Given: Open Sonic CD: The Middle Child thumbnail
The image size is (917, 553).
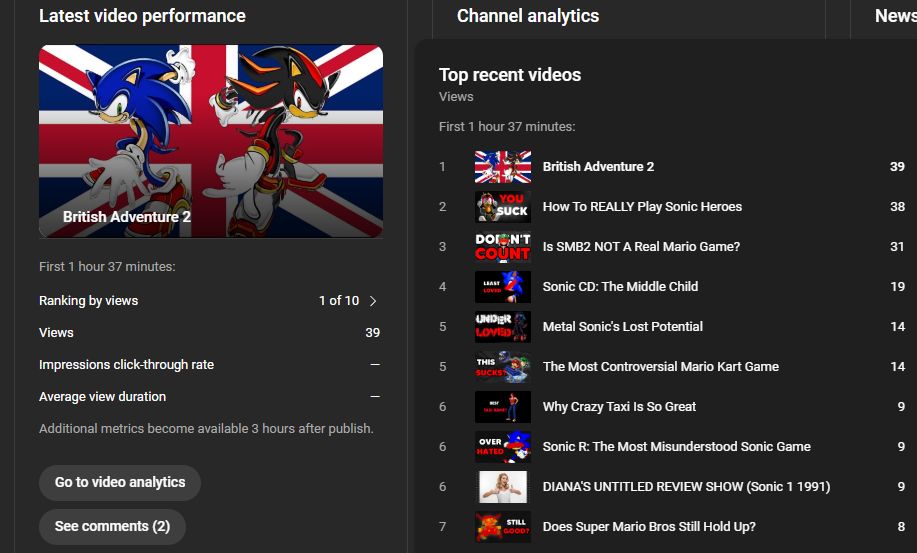Looking at the screenshot, I should [x=503, y=286].
